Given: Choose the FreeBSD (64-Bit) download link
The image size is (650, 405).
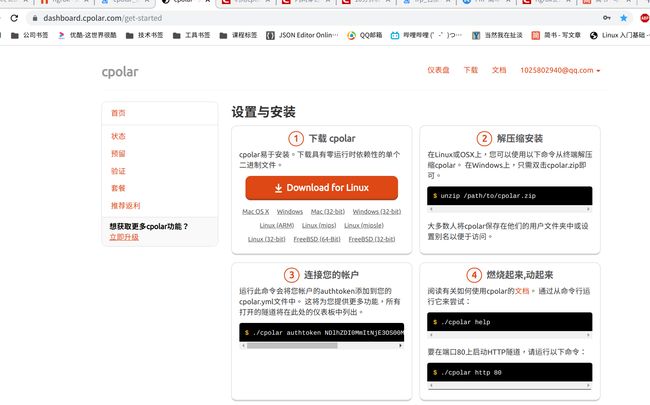Looking at the screenshot, I should (x=317, y=239).
